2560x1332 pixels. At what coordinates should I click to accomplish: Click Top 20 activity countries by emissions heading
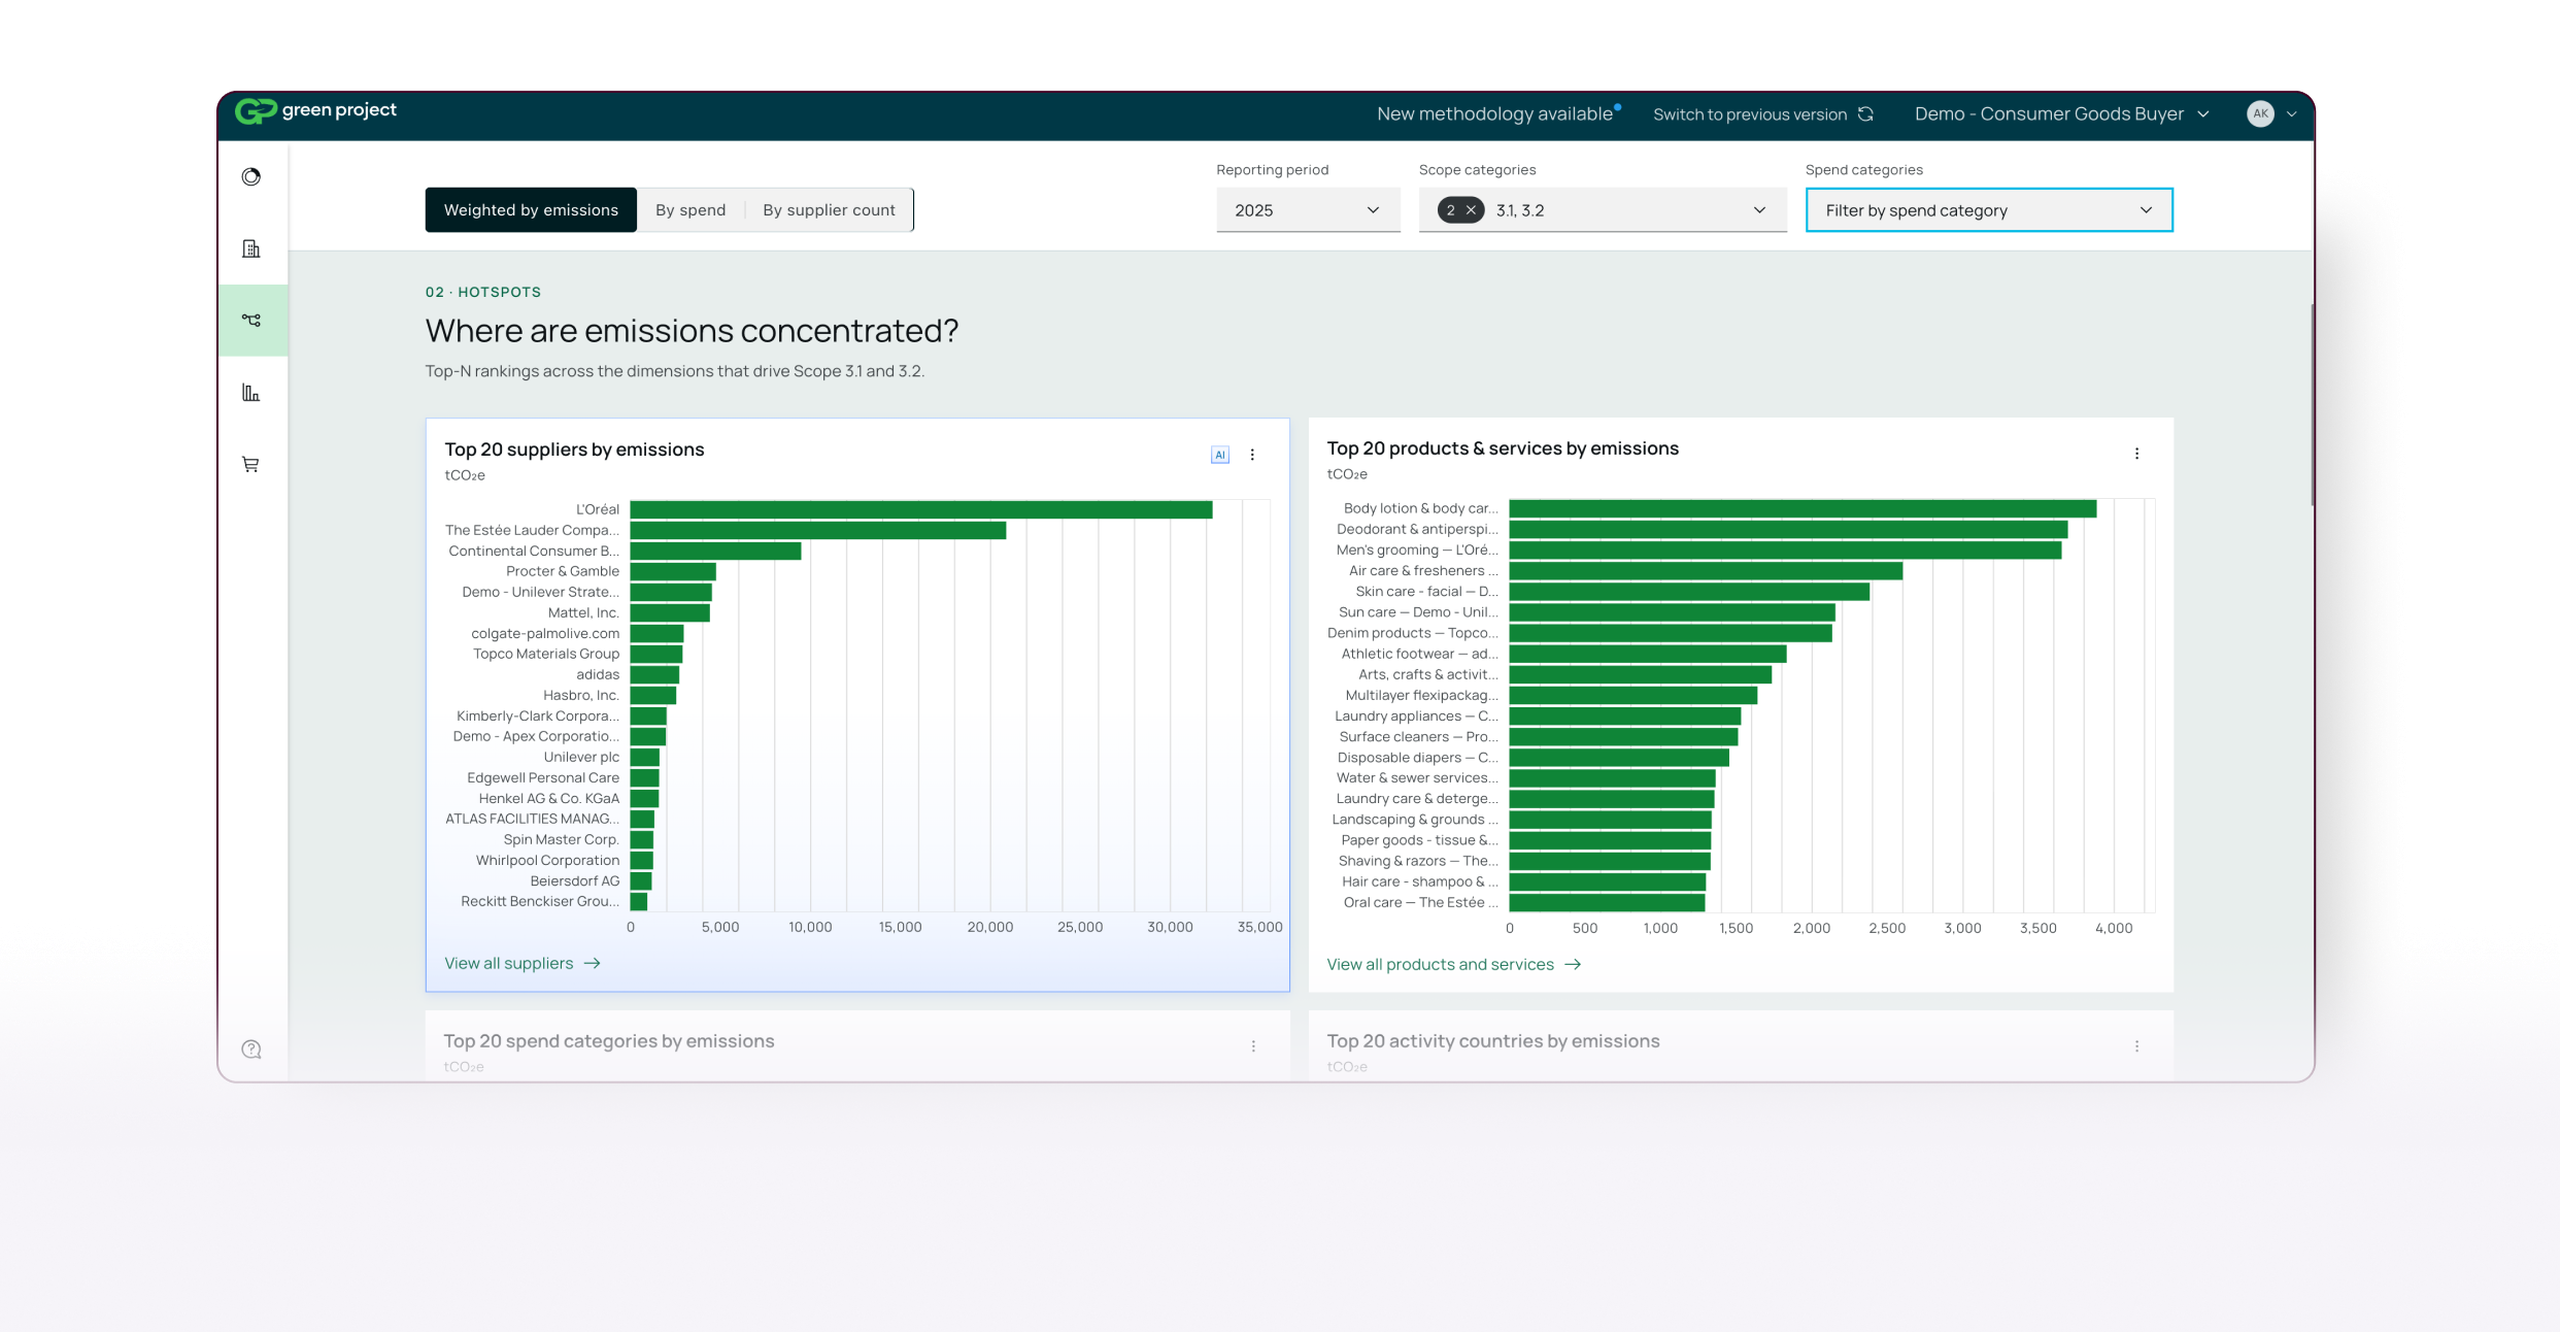coord(1493,1041)
